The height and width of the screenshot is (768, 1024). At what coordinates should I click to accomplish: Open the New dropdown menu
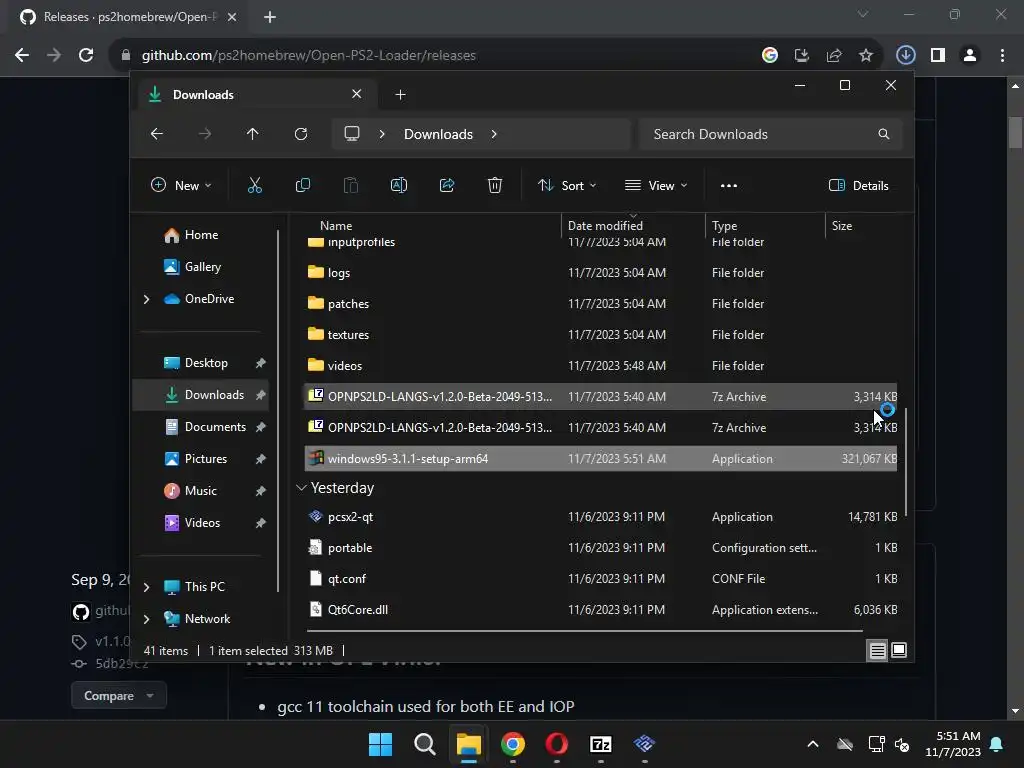pyautogui.click(x=181, y=185)
